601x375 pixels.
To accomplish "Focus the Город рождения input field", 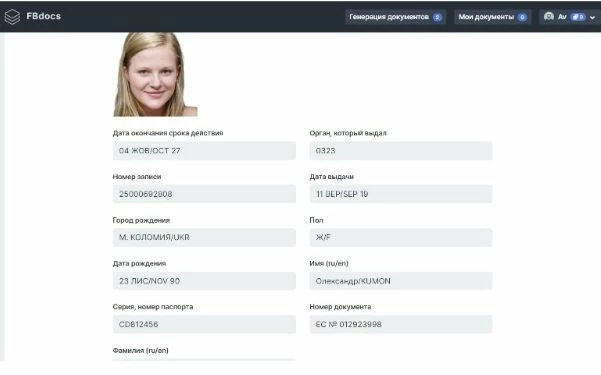I will point(204,237).
